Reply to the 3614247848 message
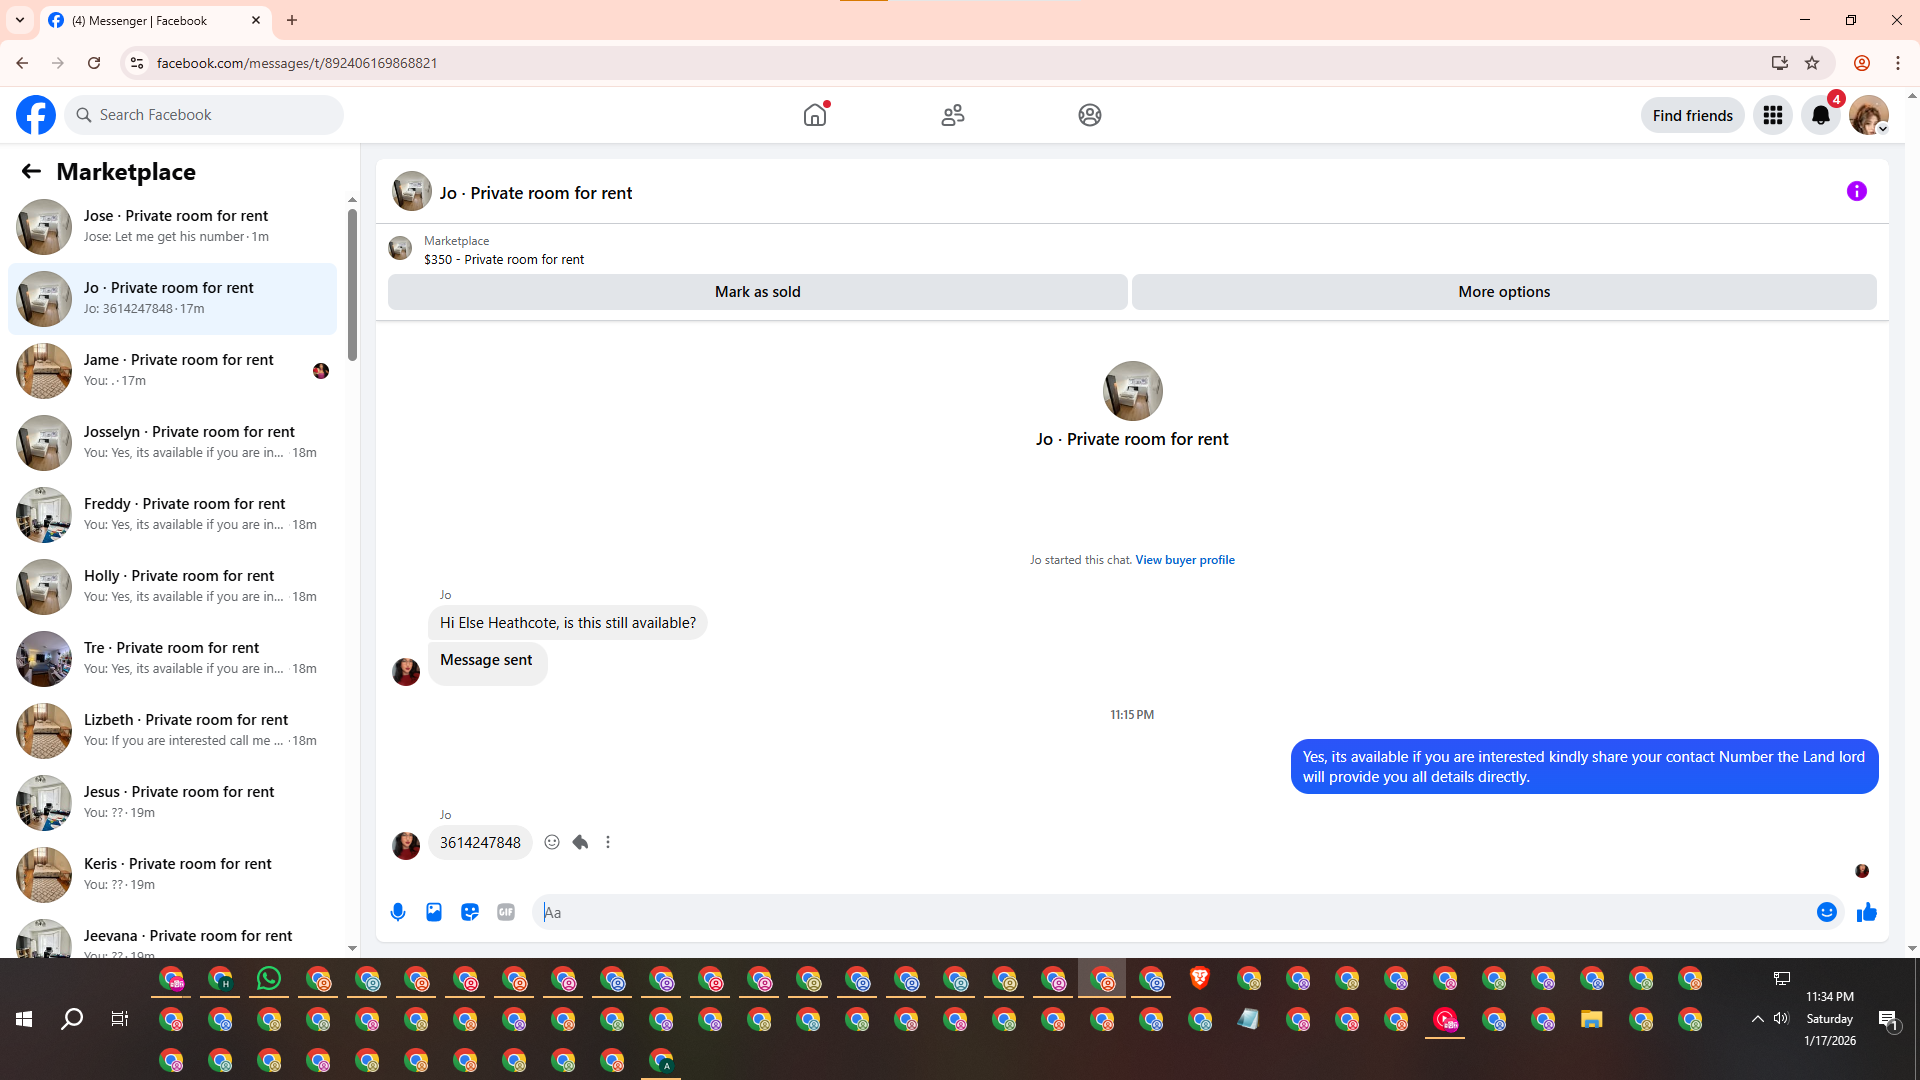The image size is (1920, 1080). [580, 842]
